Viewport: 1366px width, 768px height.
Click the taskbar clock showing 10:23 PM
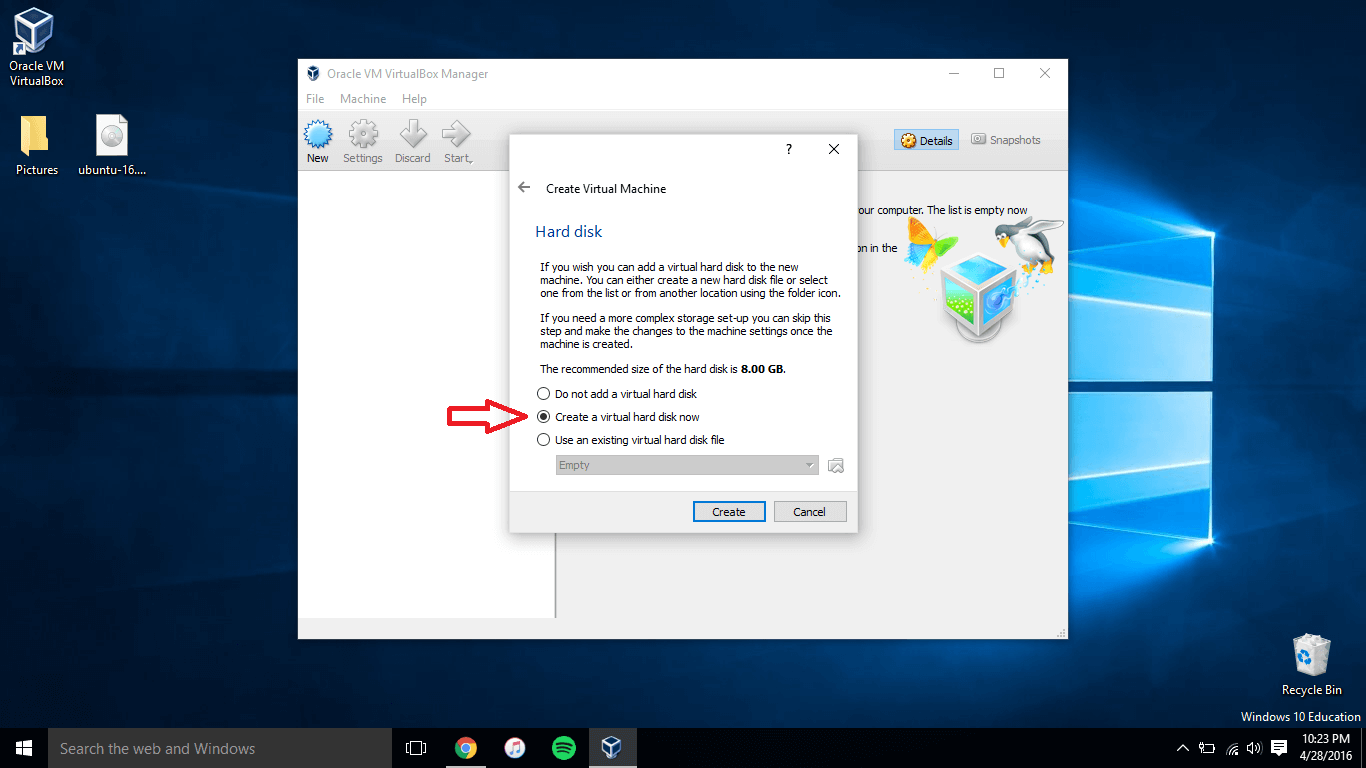coord(1327,748)
